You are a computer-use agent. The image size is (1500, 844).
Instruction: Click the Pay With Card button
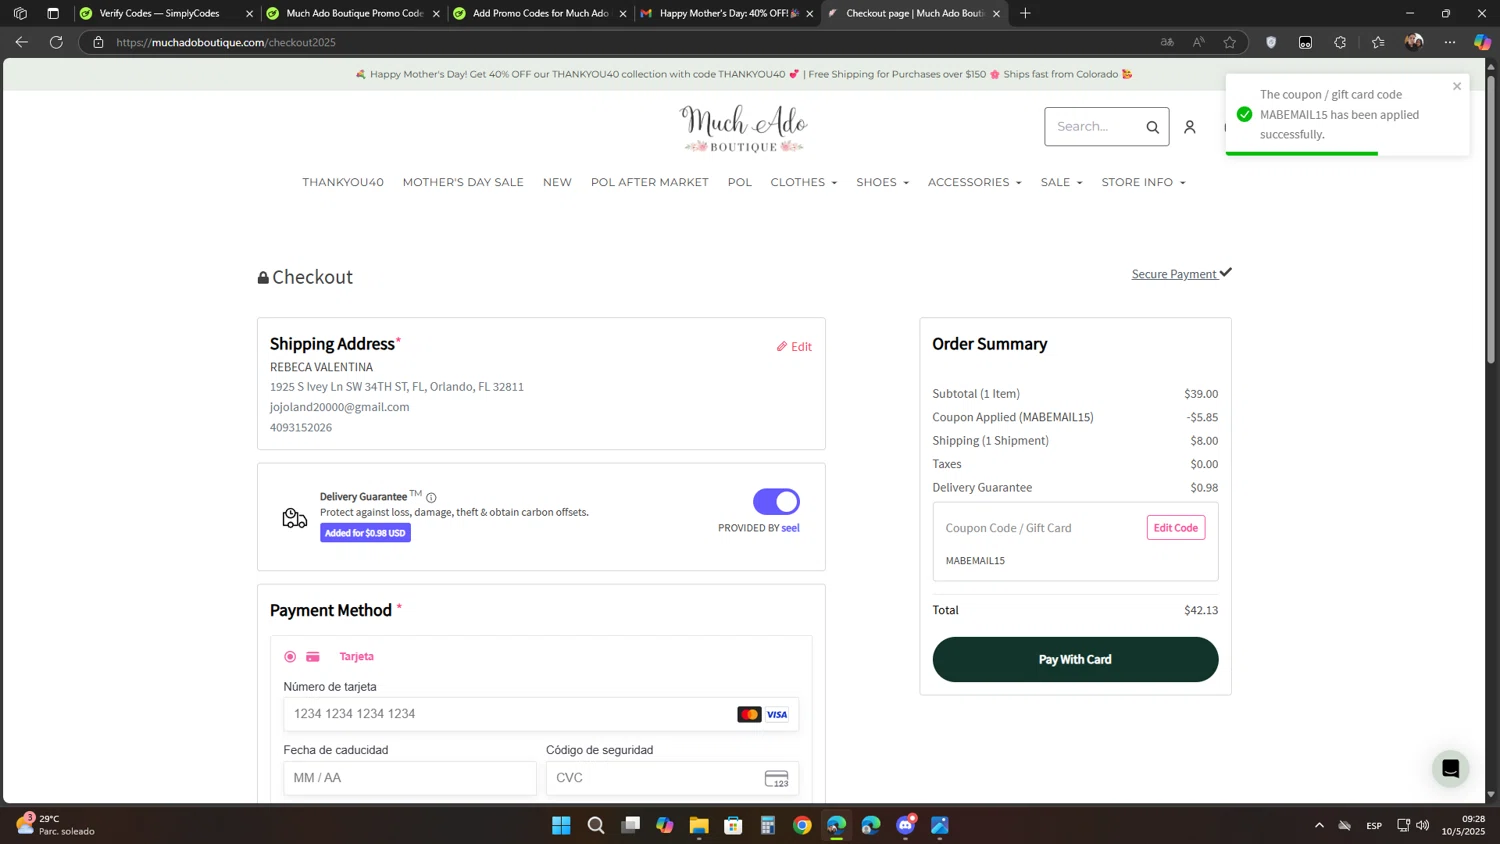pos(1075,659)
